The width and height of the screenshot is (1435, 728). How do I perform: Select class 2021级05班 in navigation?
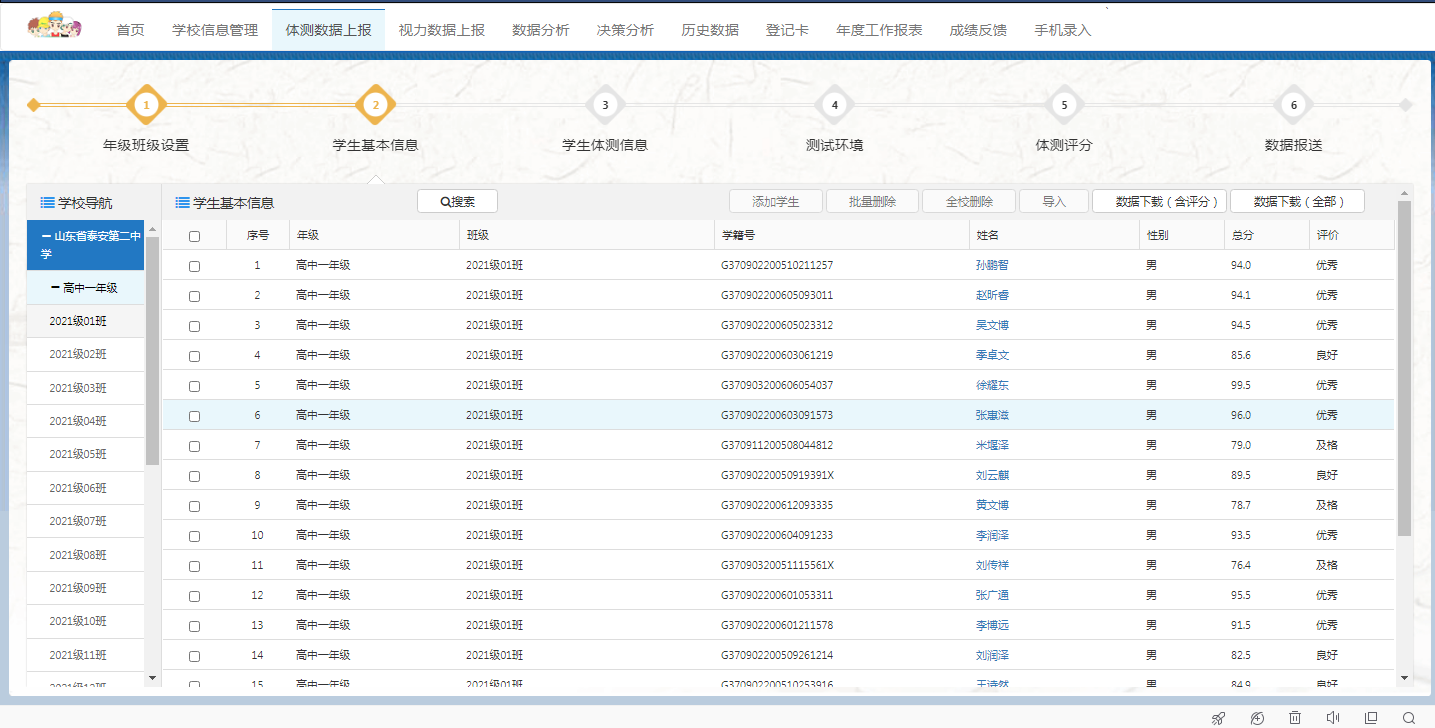(86, 454)
